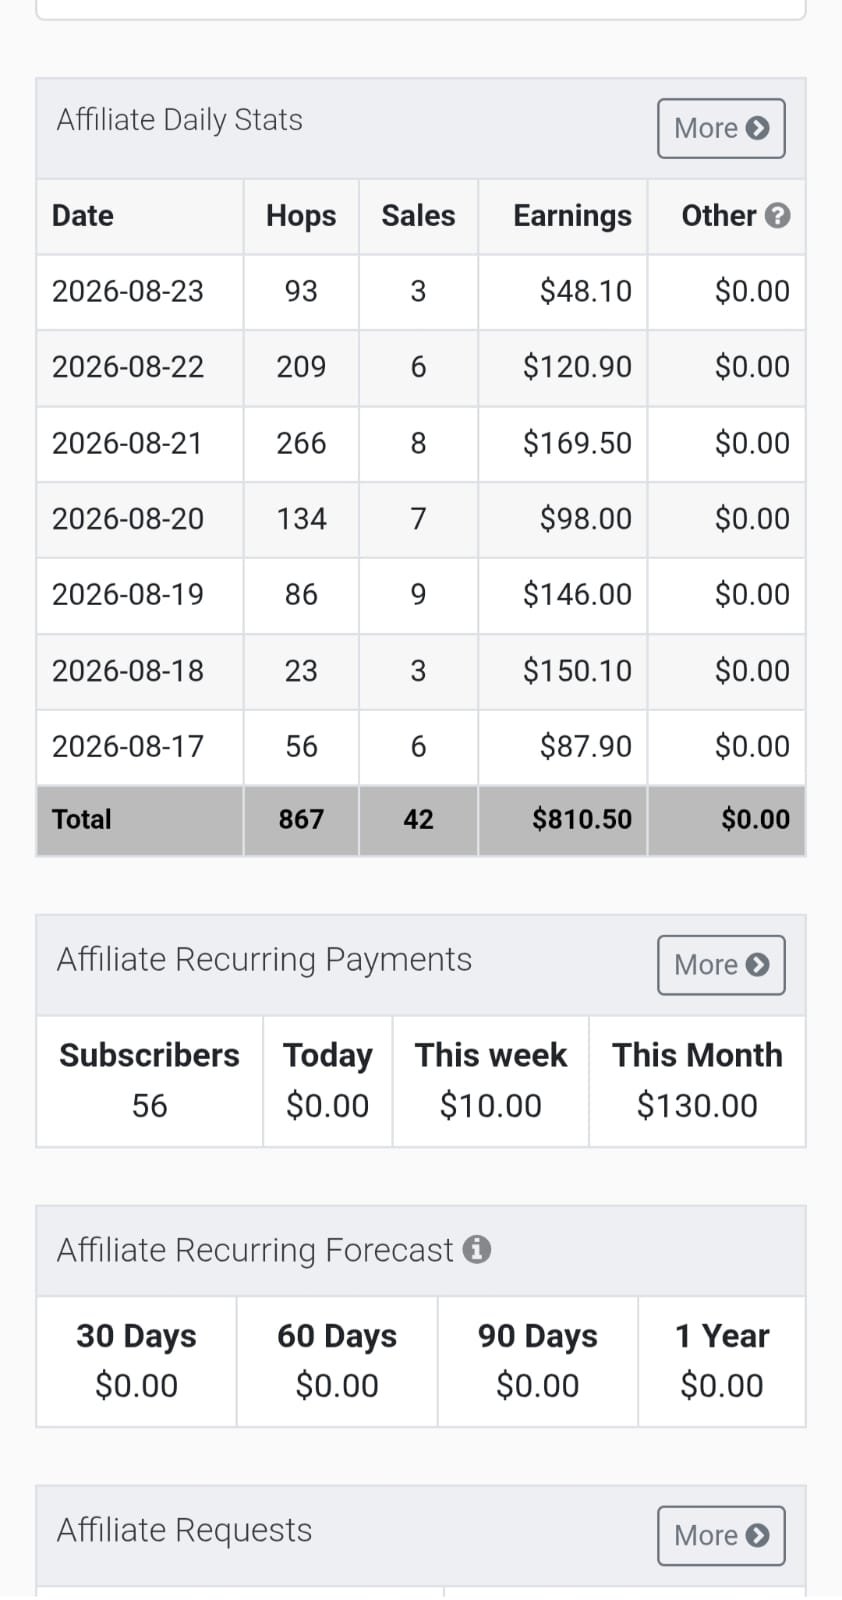This screenshot has height=1600, width=842.
Task: Open More for Affiliate Recurring Payments
Action: [721, 965]
